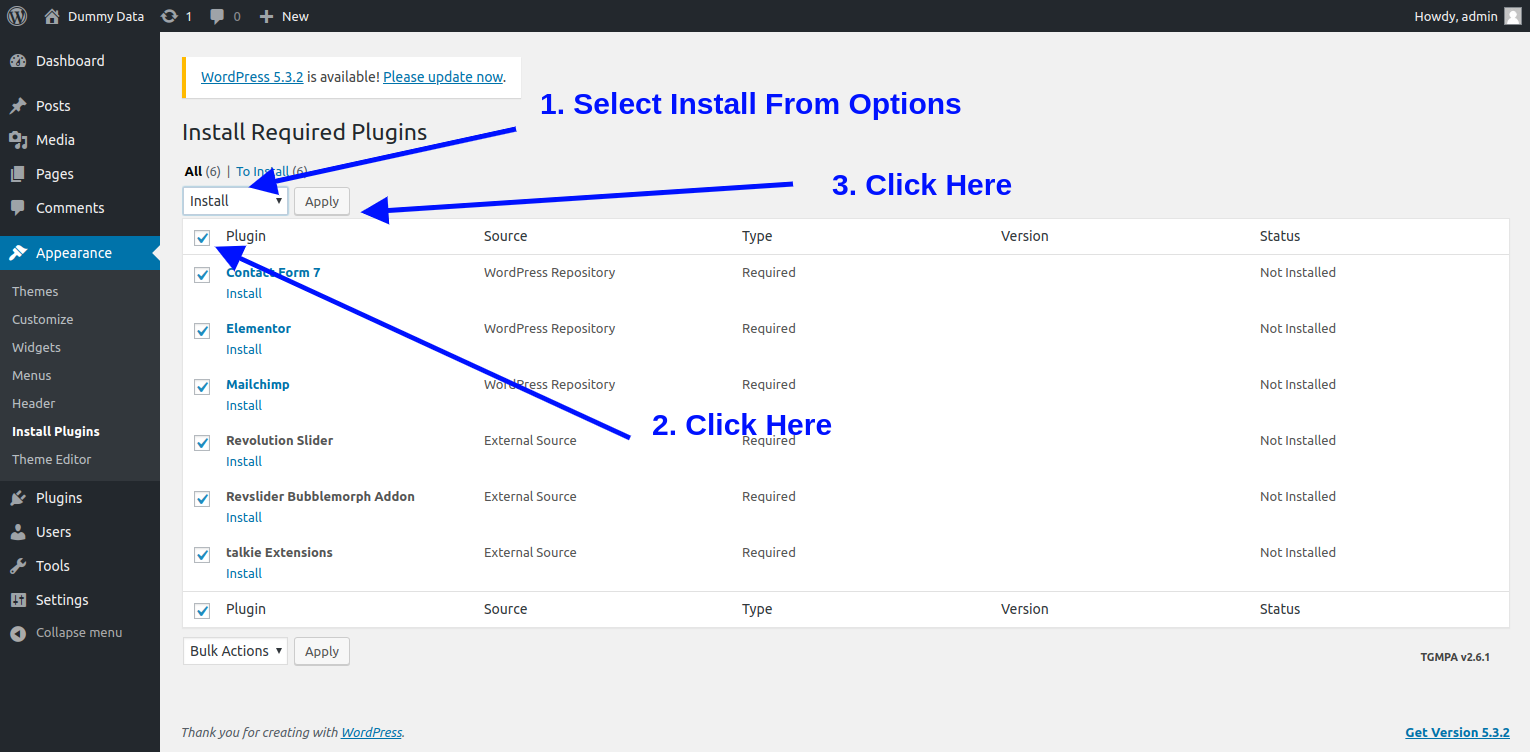Viewport: 1530px width, 752px height.
Task: Click the admin avatar icon
Action: (x=1512, y=16)
